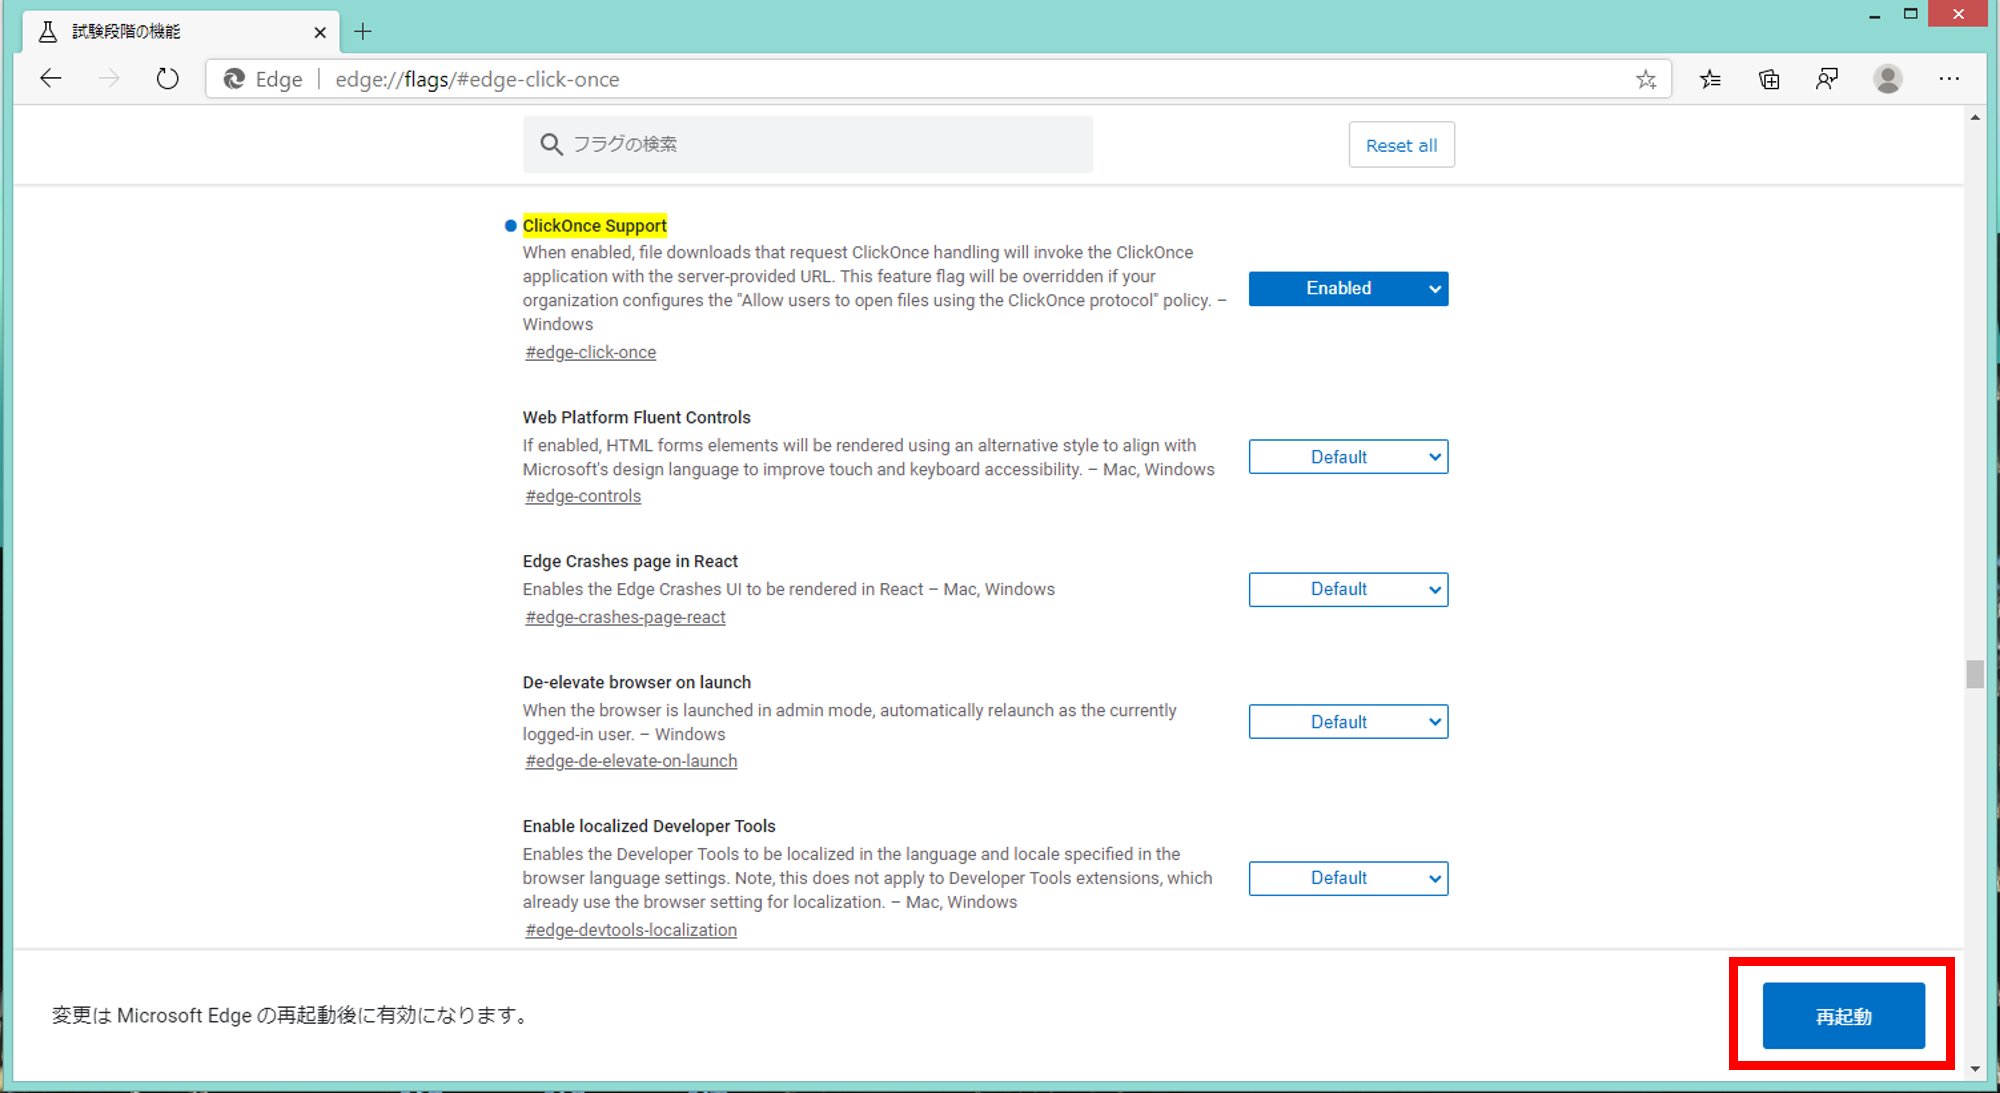Click the restart notice text about Microsoft Edge
This screenshot has width=2000, height=1093.
coord(291,1016)
